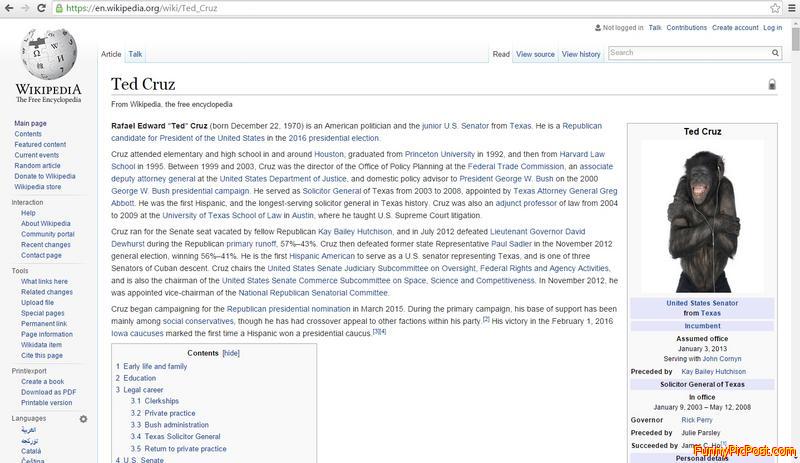This screenshot has width=800, height=463.
Task: Click inside the Wikipedia search field
Action: coord(690,53)
